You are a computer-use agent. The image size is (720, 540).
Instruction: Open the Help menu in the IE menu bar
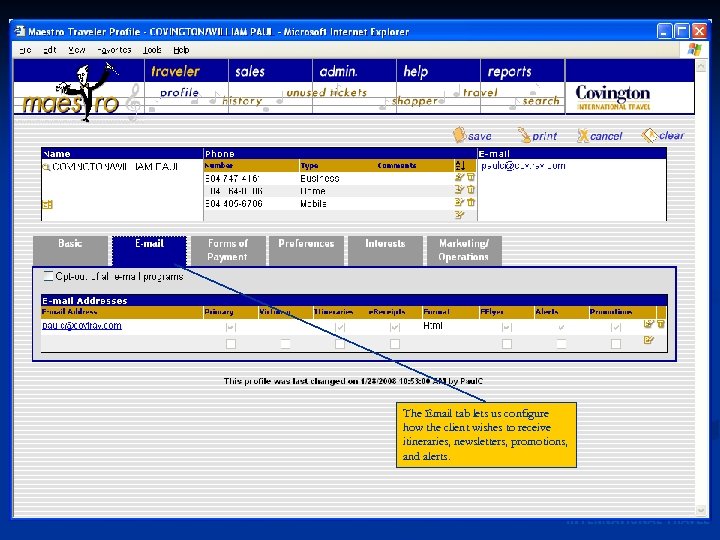tap(181, 50)
